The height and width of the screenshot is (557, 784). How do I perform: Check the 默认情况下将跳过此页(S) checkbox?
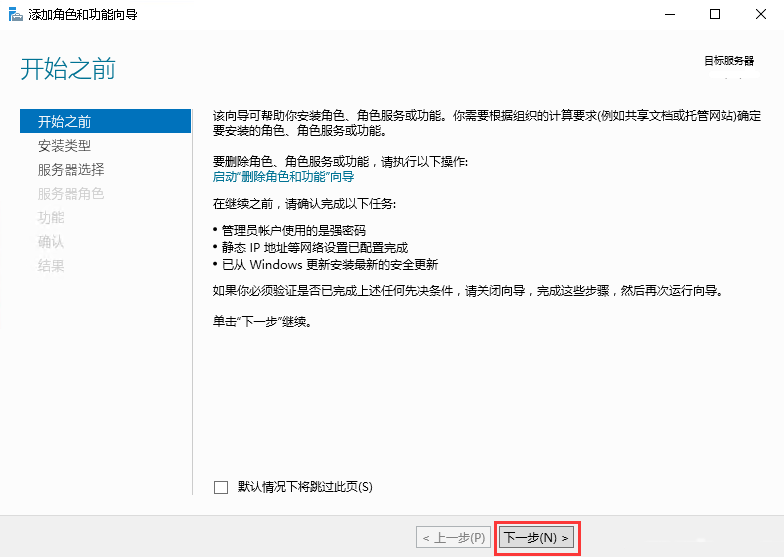click(221, 487)
